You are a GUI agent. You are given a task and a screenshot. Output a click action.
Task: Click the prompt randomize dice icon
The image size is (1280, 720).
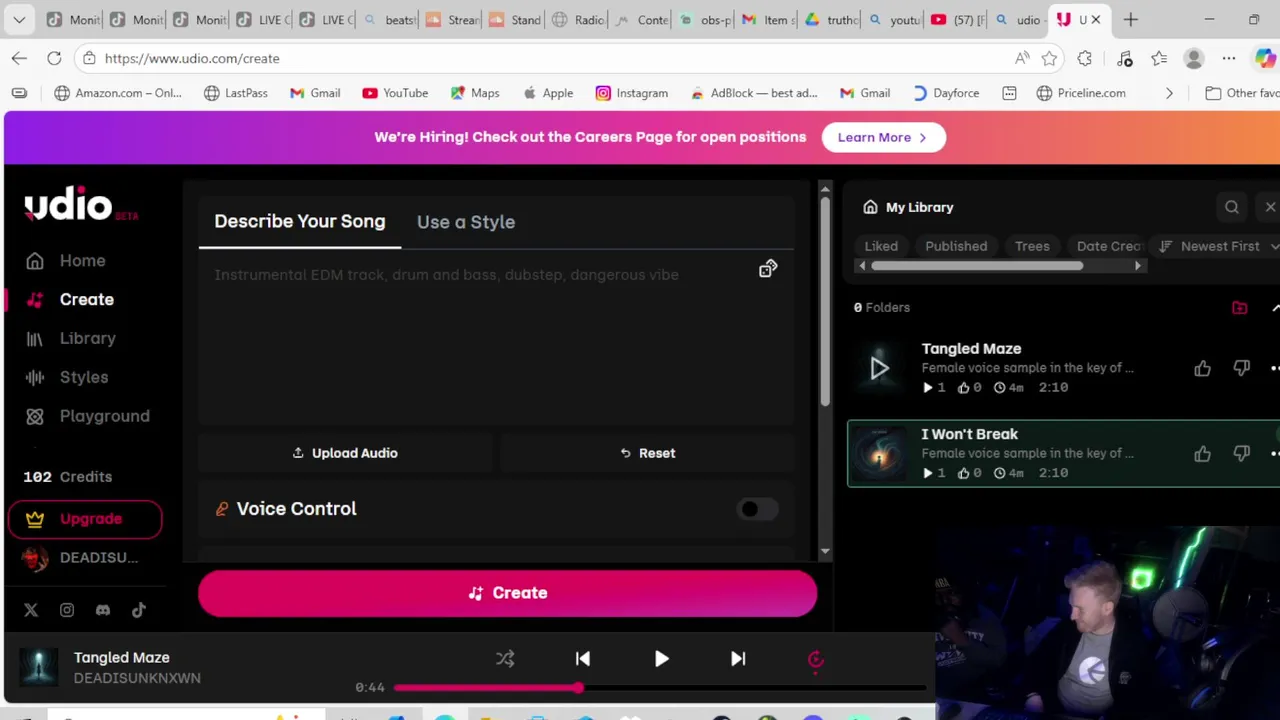tap(768, 269)
